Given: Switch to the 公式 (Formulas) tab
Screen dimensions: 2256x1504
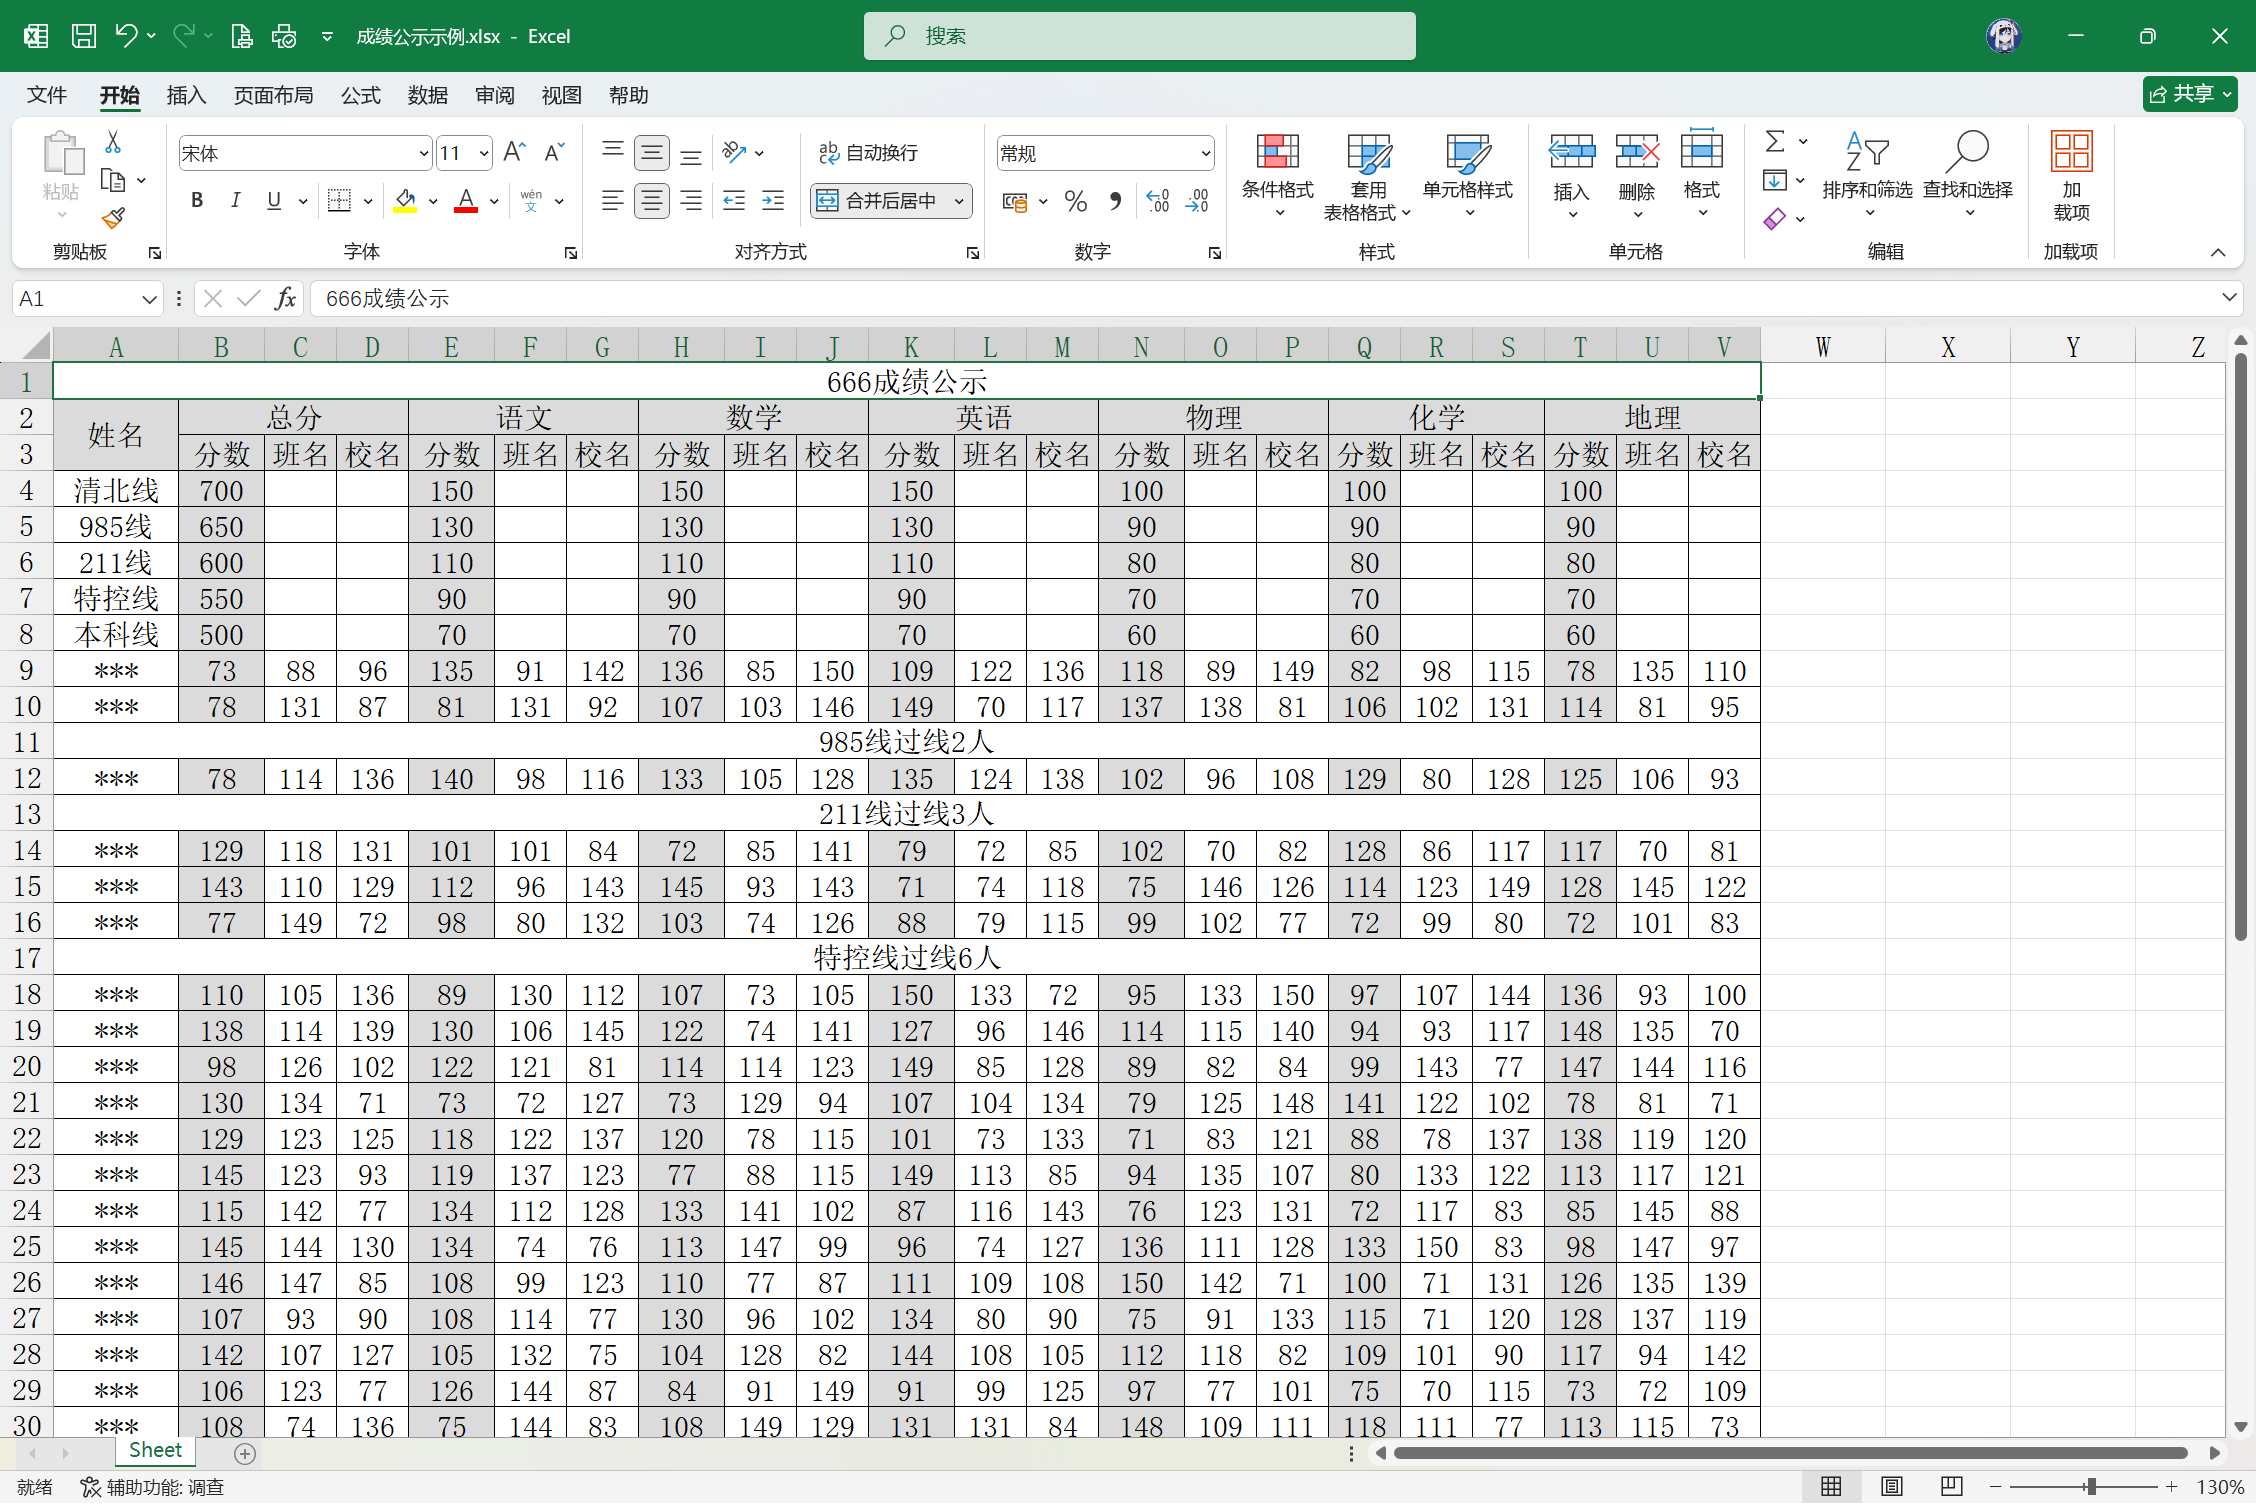Looking at the screenshot, I should [x=360, y=95].
